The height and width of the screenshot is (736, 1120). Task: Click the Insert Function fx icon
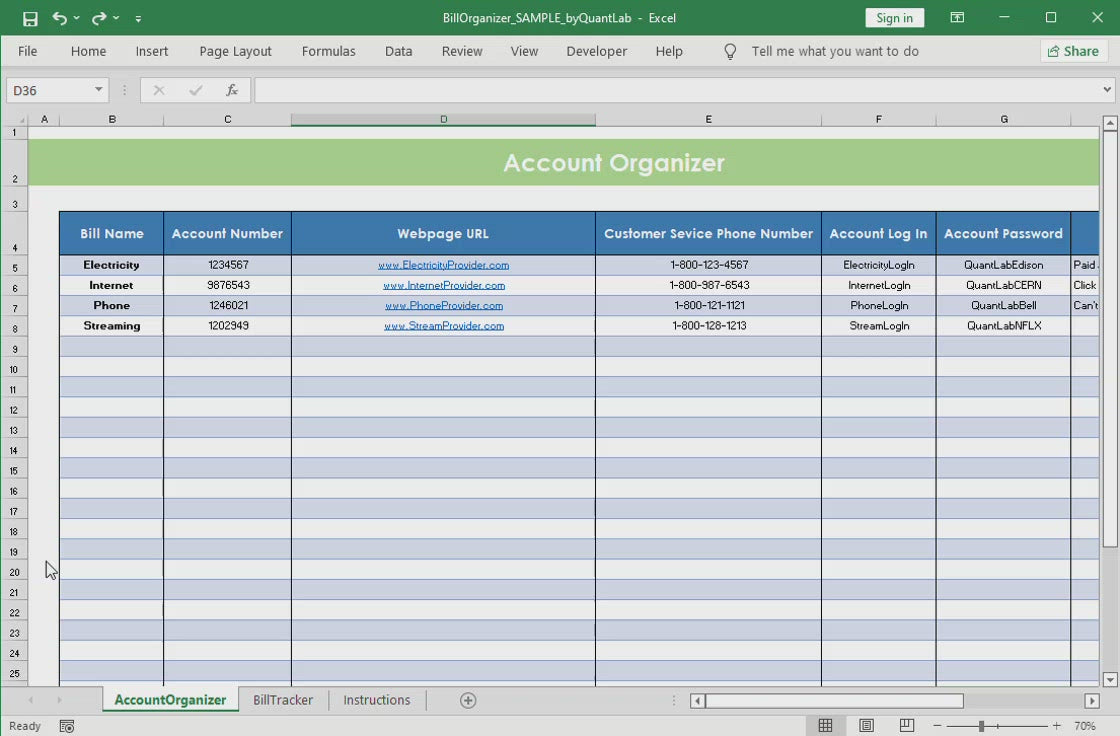point(231,90)
